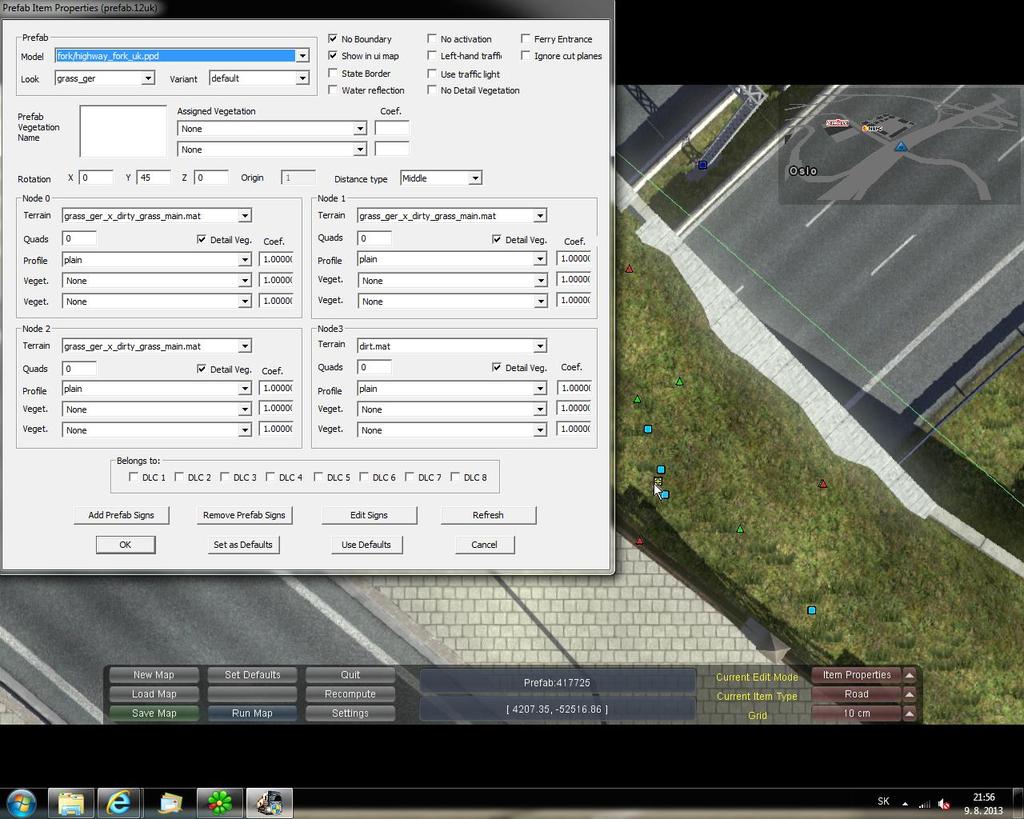1024x819 pixels.
Task: Open Windows Explorer from the taskbar
Action: [x=70, y=802]
